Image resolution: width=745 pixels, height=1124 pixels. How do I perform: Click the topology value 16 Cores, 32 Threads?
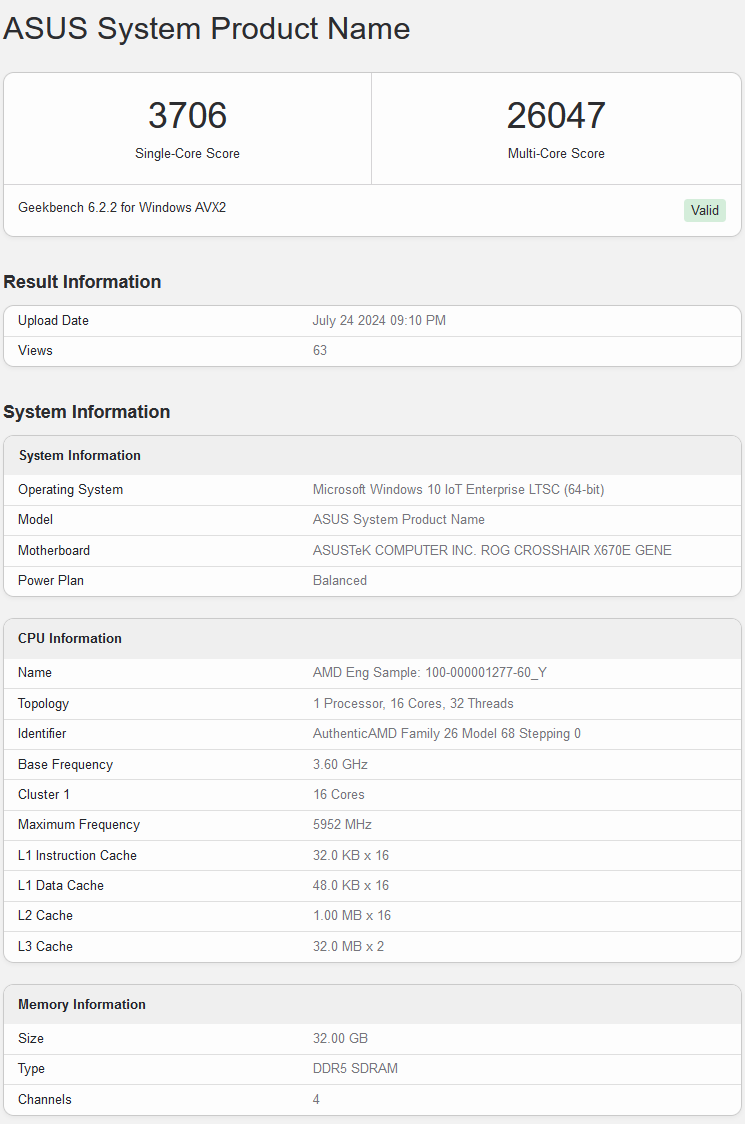(413, 703)
